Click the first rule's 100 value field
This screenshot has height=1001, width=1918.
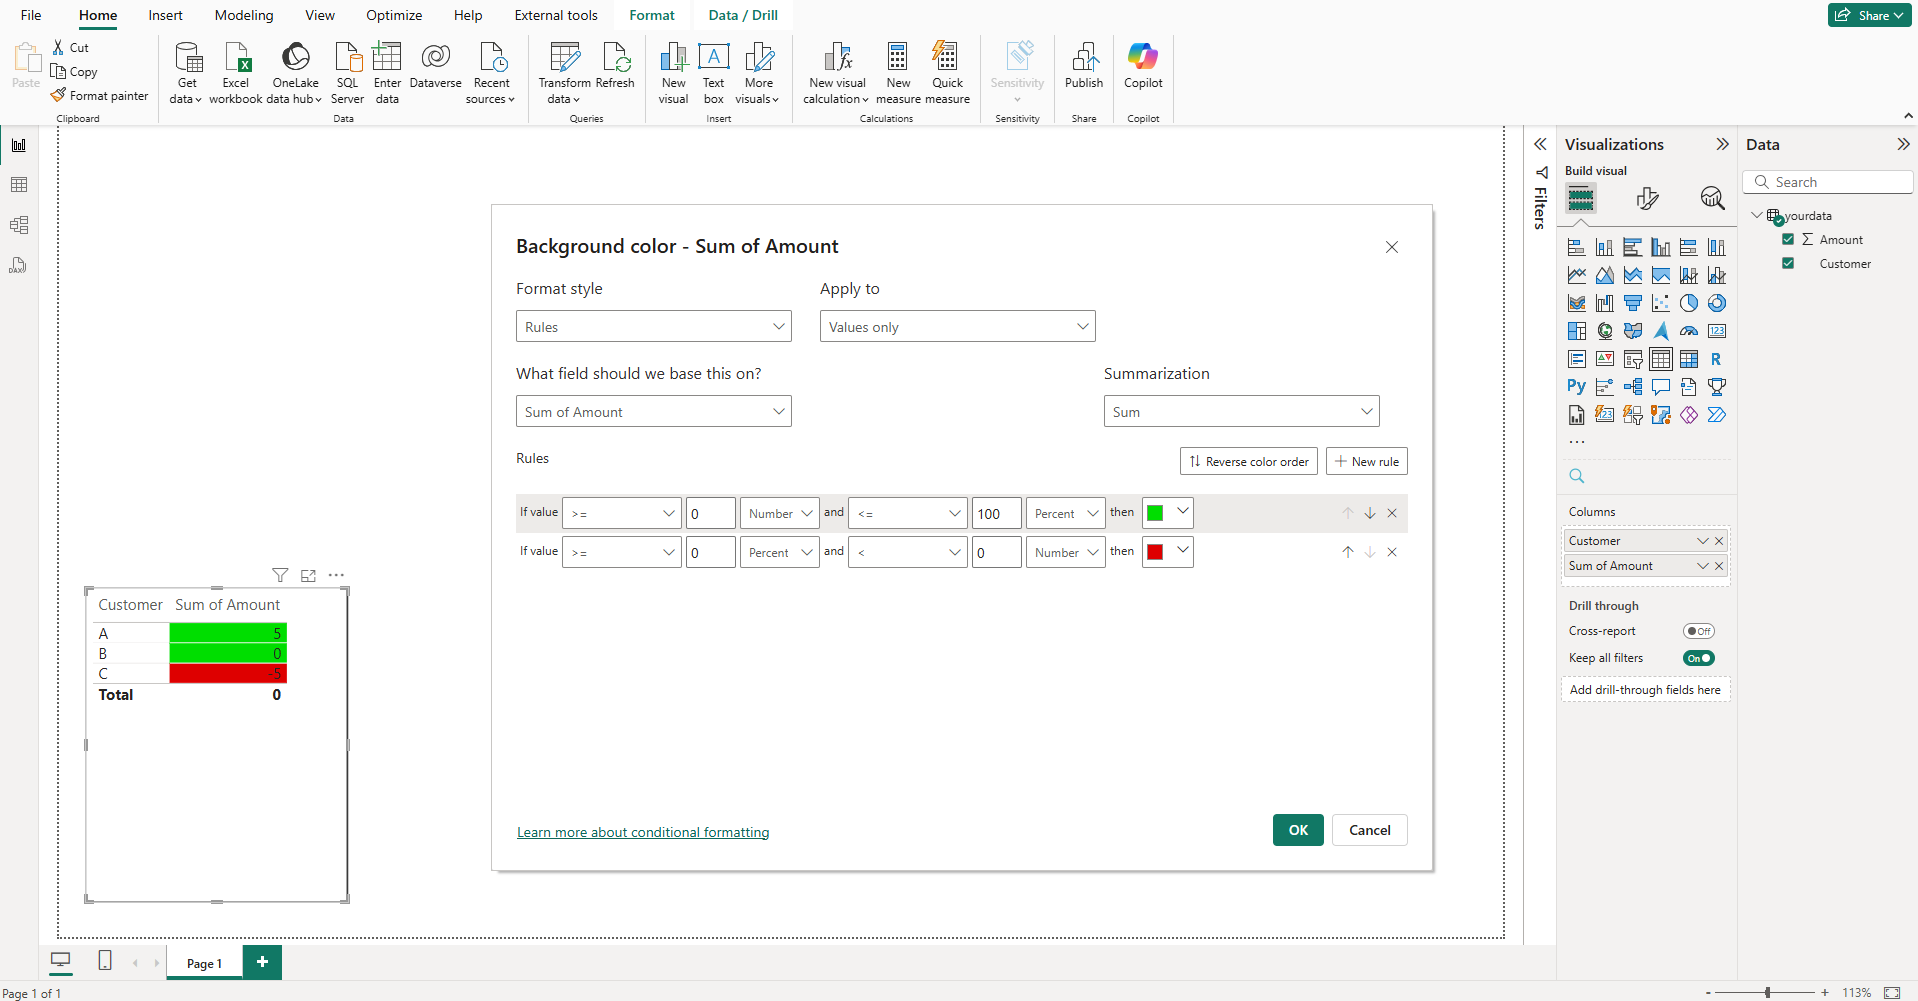pyautogui.click(x=996, y=513)
